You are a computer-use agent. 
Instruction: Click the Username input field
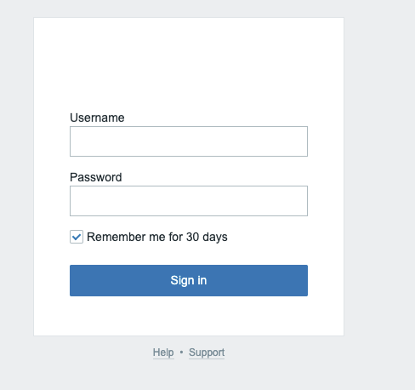pos(189,141)
